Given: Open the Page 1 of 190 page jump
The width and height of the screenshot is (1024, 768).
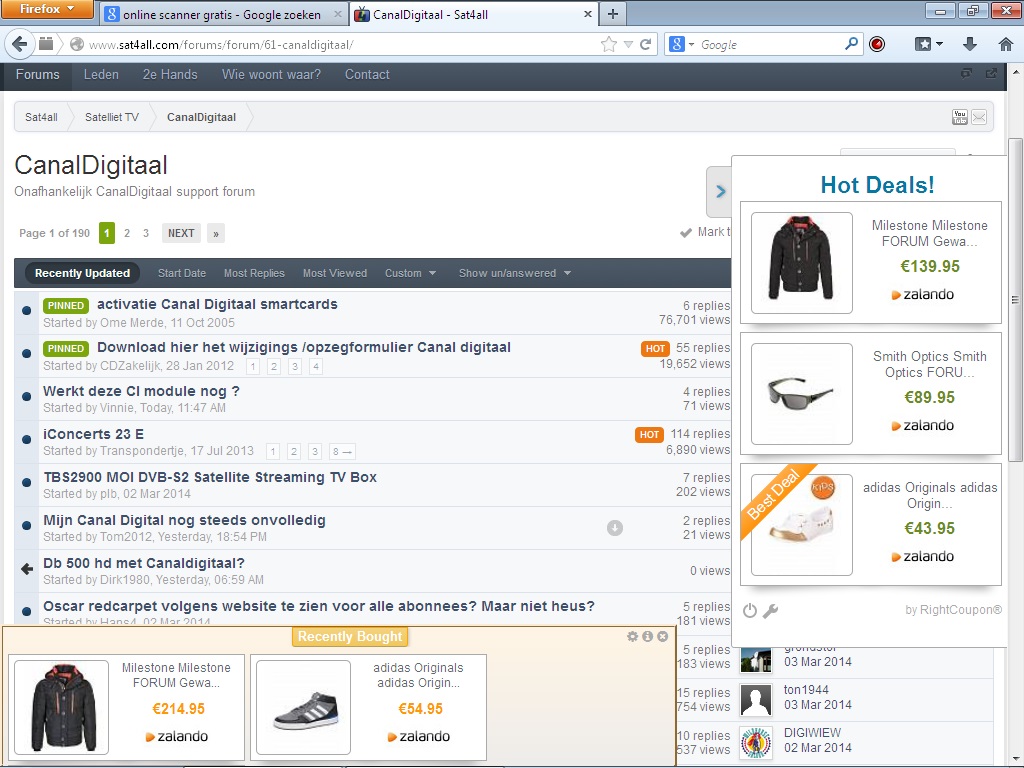Looking at the screenshot, I should (x=54, y=233).
